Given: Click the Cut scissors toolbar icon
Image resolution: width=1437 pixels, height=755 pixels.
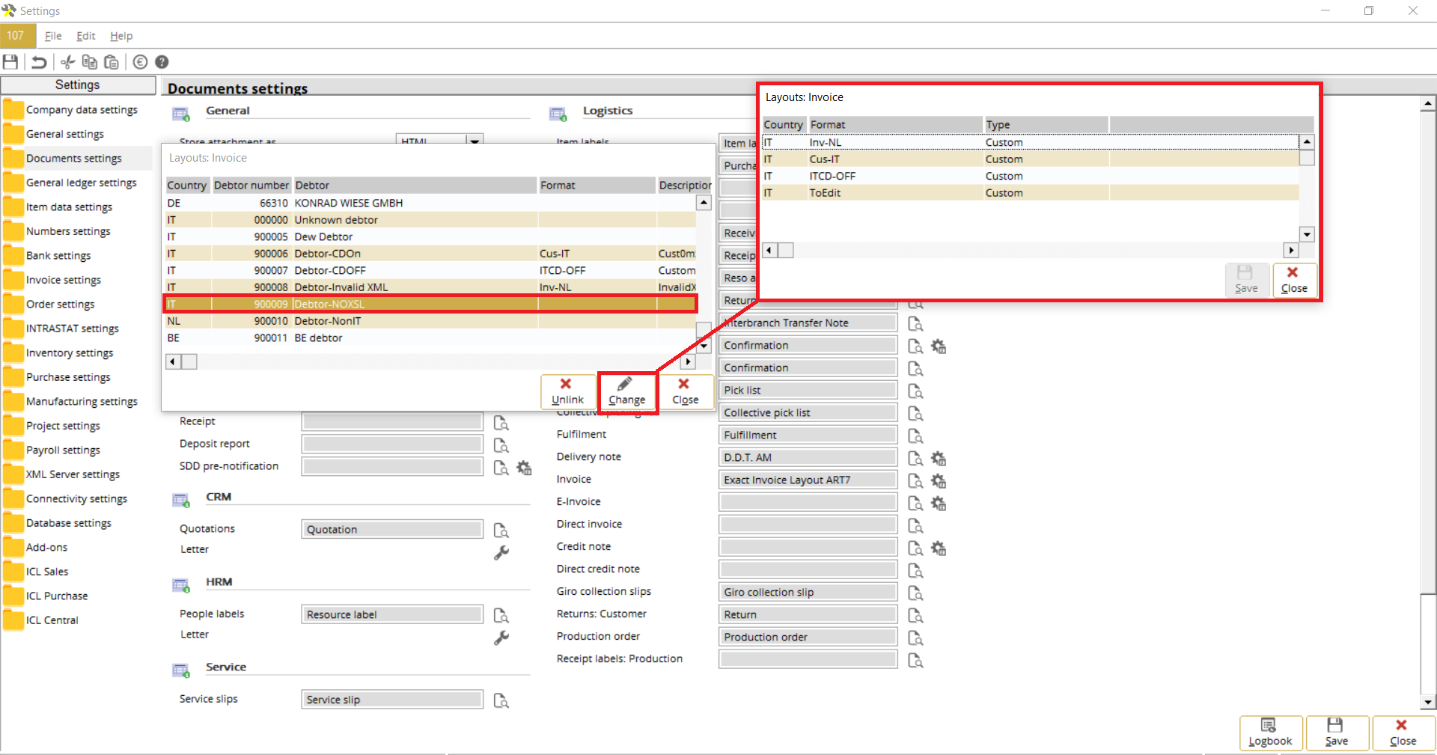Looking at the screenshot, I should click(x=68, y=62).
